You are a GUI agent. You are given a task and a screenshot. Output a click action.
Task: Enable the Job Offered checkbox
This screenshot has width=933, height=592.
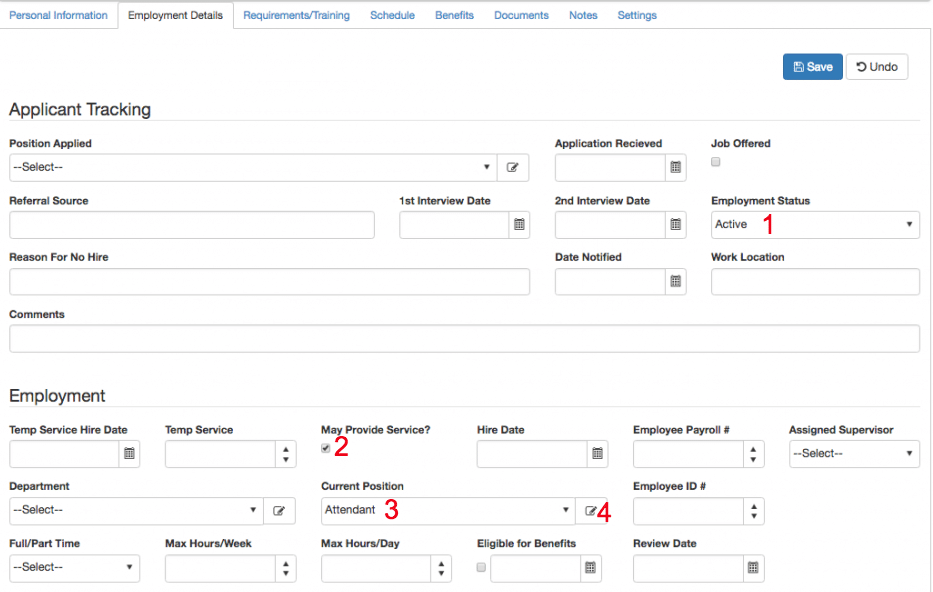coord(716,161)
